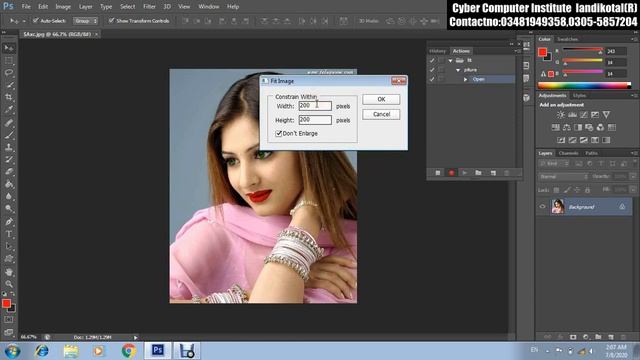Expand the Open step details
The image size is (640, 360).
465,79
